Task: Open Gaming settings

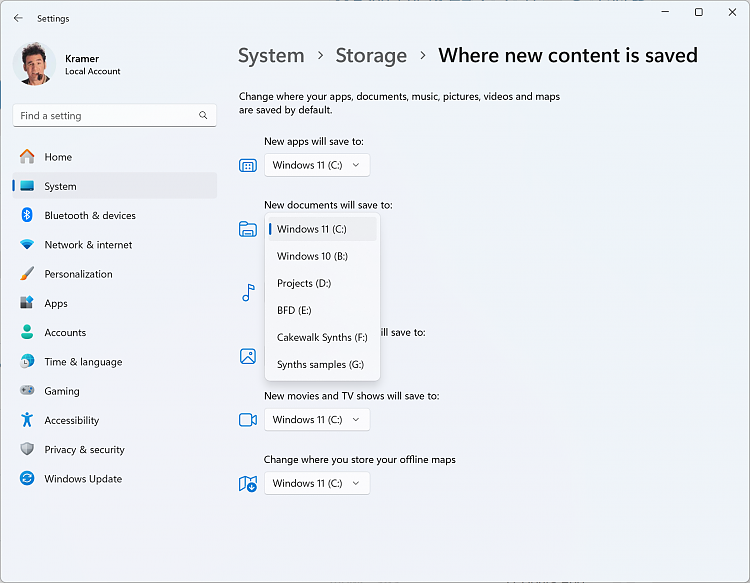Action: (x=114, y=391)
